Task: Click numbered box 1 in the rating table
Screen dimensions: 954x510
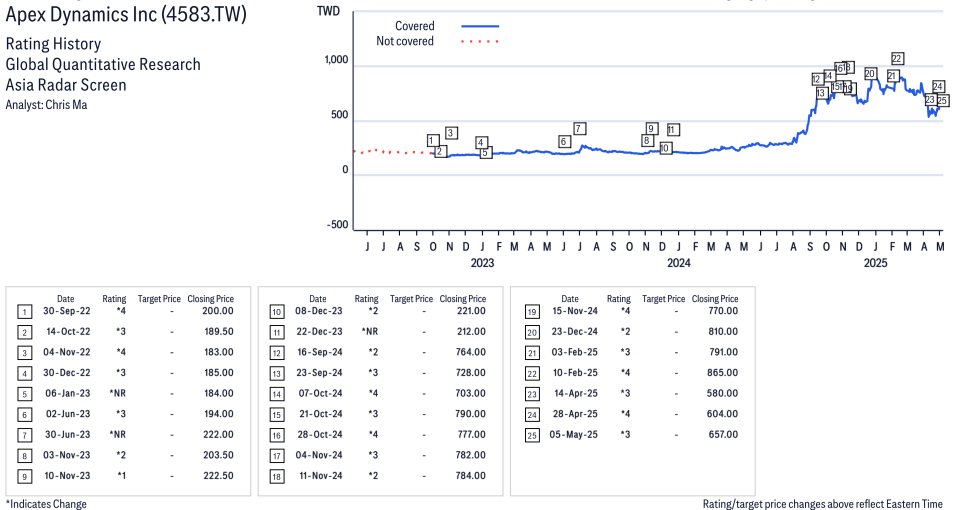Action: pos(24,312)
